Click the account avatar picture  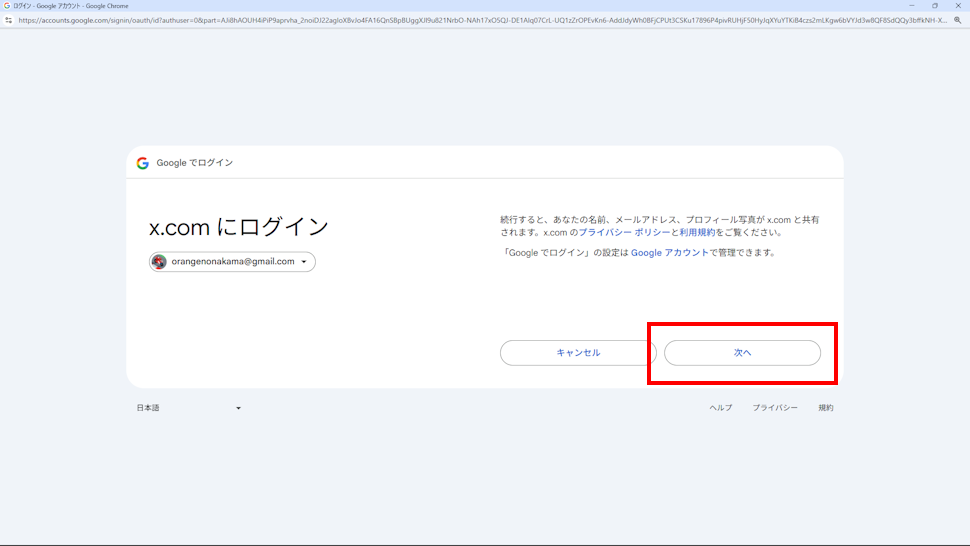159,262
